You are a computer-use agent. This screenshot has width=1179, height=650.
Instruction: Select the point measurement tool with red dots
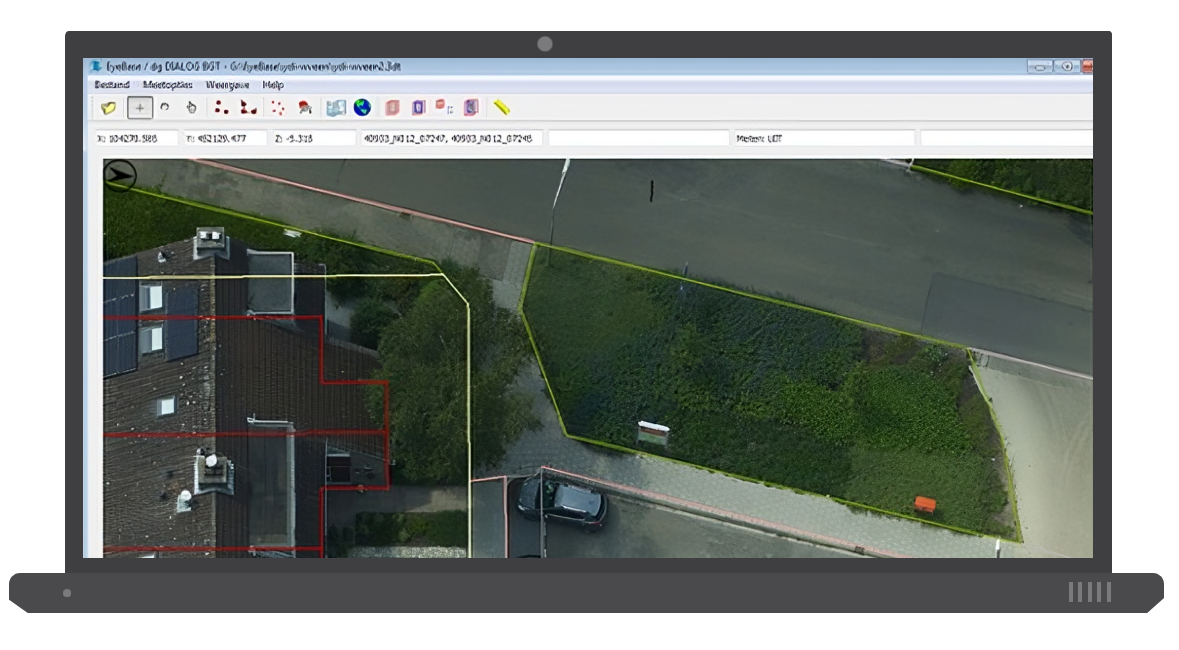(221, 107)
